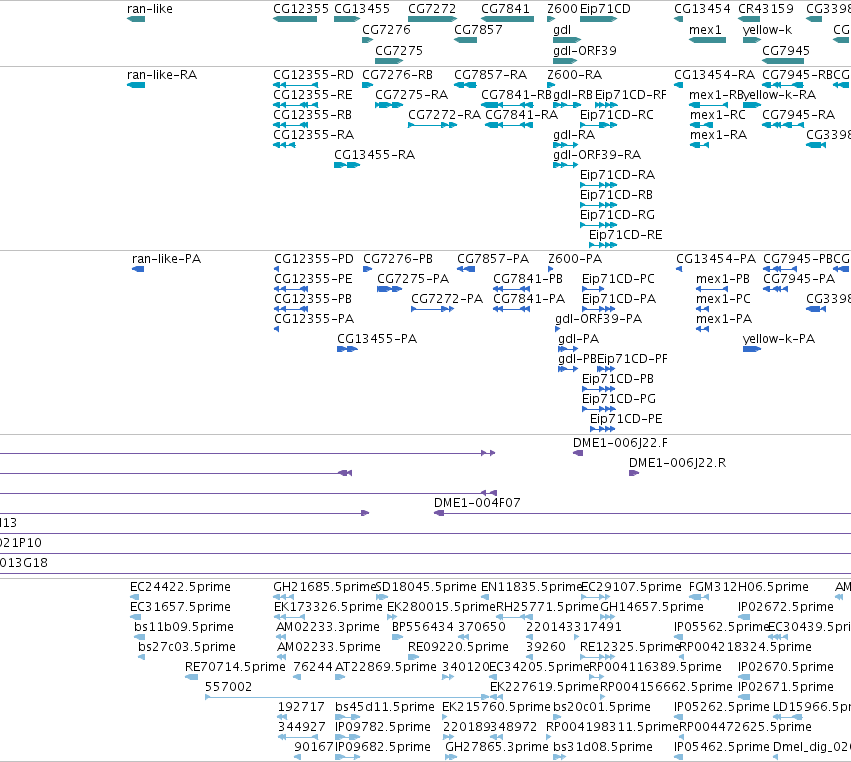The width and height of the screenshot is (851, 762).
Task: Open the CG7945 gene label
Action: (786, 50)
